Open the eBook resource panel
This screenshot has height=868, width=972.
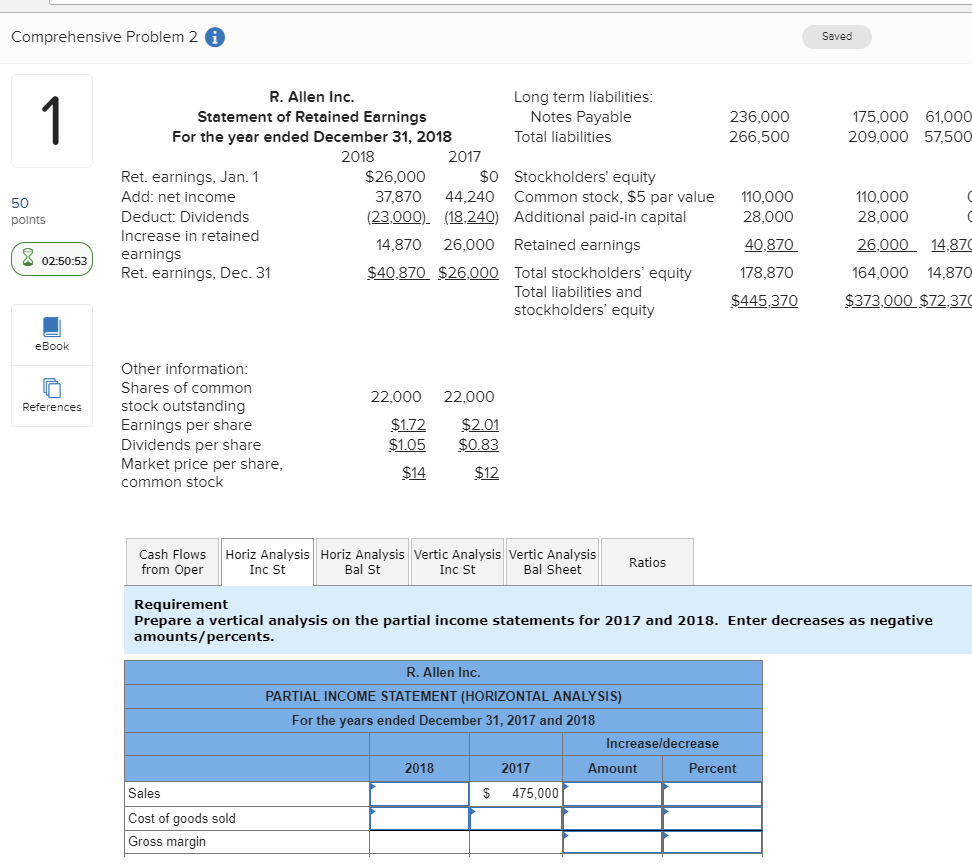coord(51,334)
